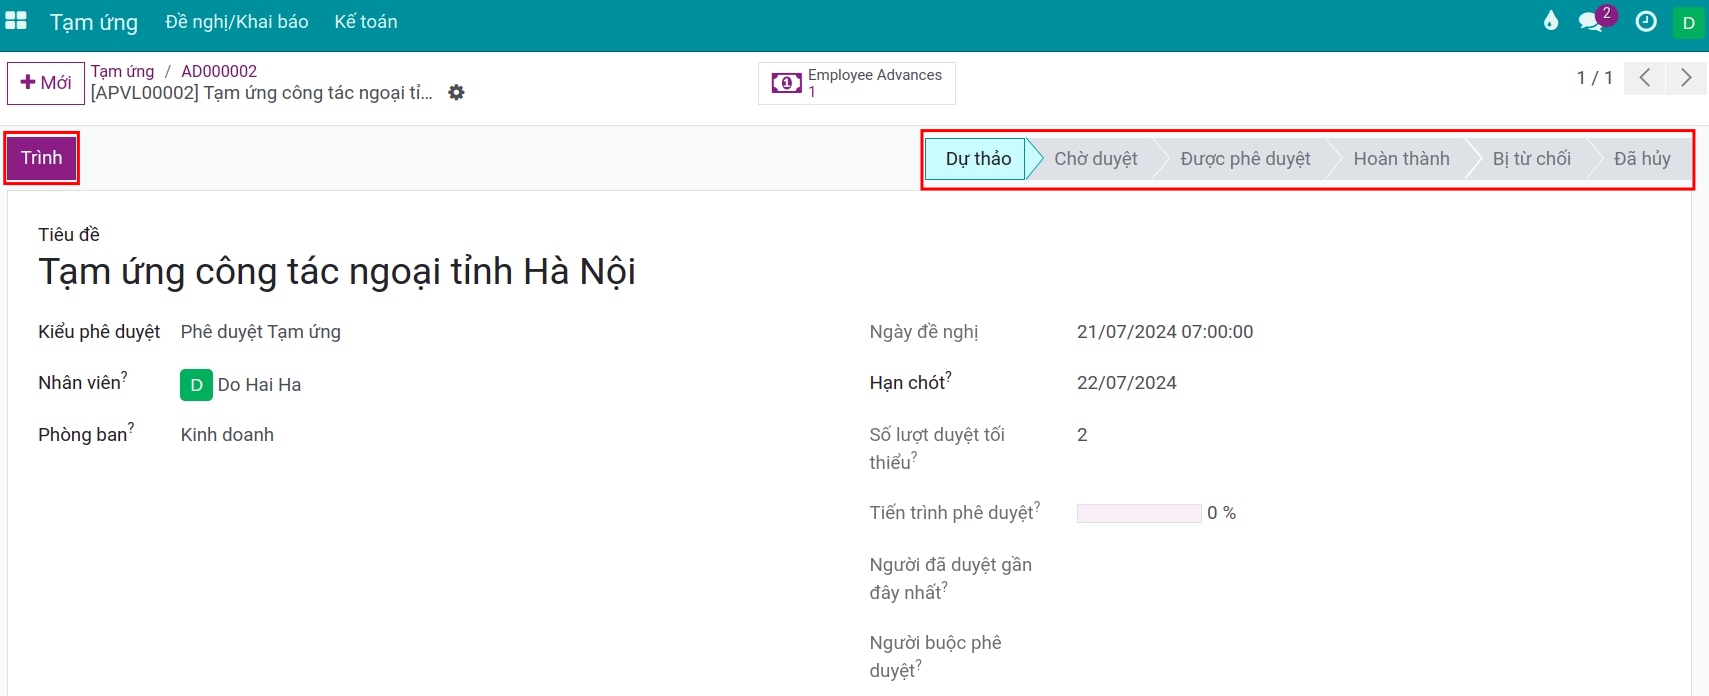Select the Bị từ chối status stage
1709x696 pixels.
point(1531,159)
